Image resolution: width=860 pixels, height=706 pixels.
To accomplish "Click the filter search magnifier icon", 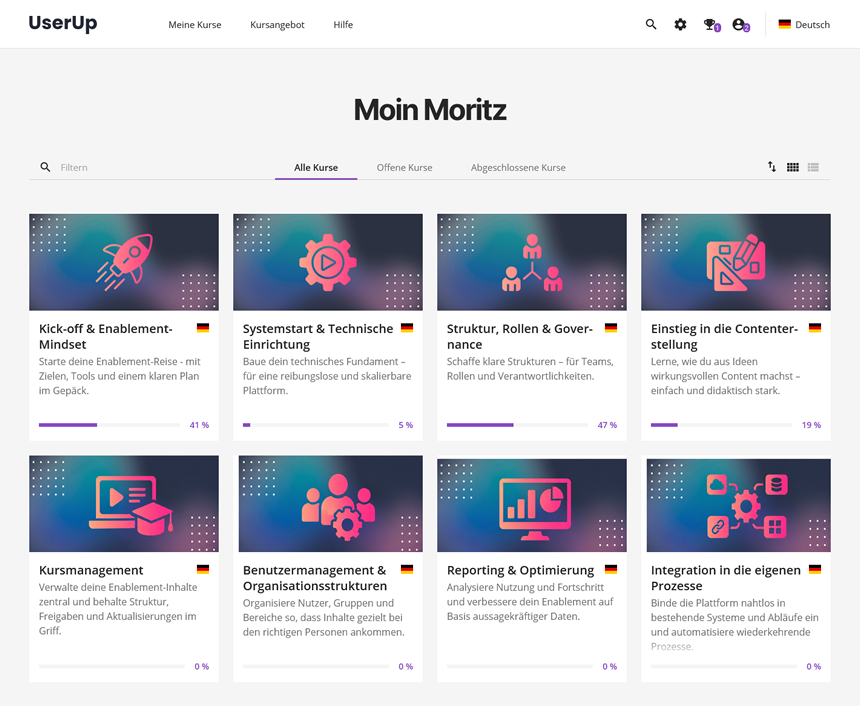I will tap(46, 167).
